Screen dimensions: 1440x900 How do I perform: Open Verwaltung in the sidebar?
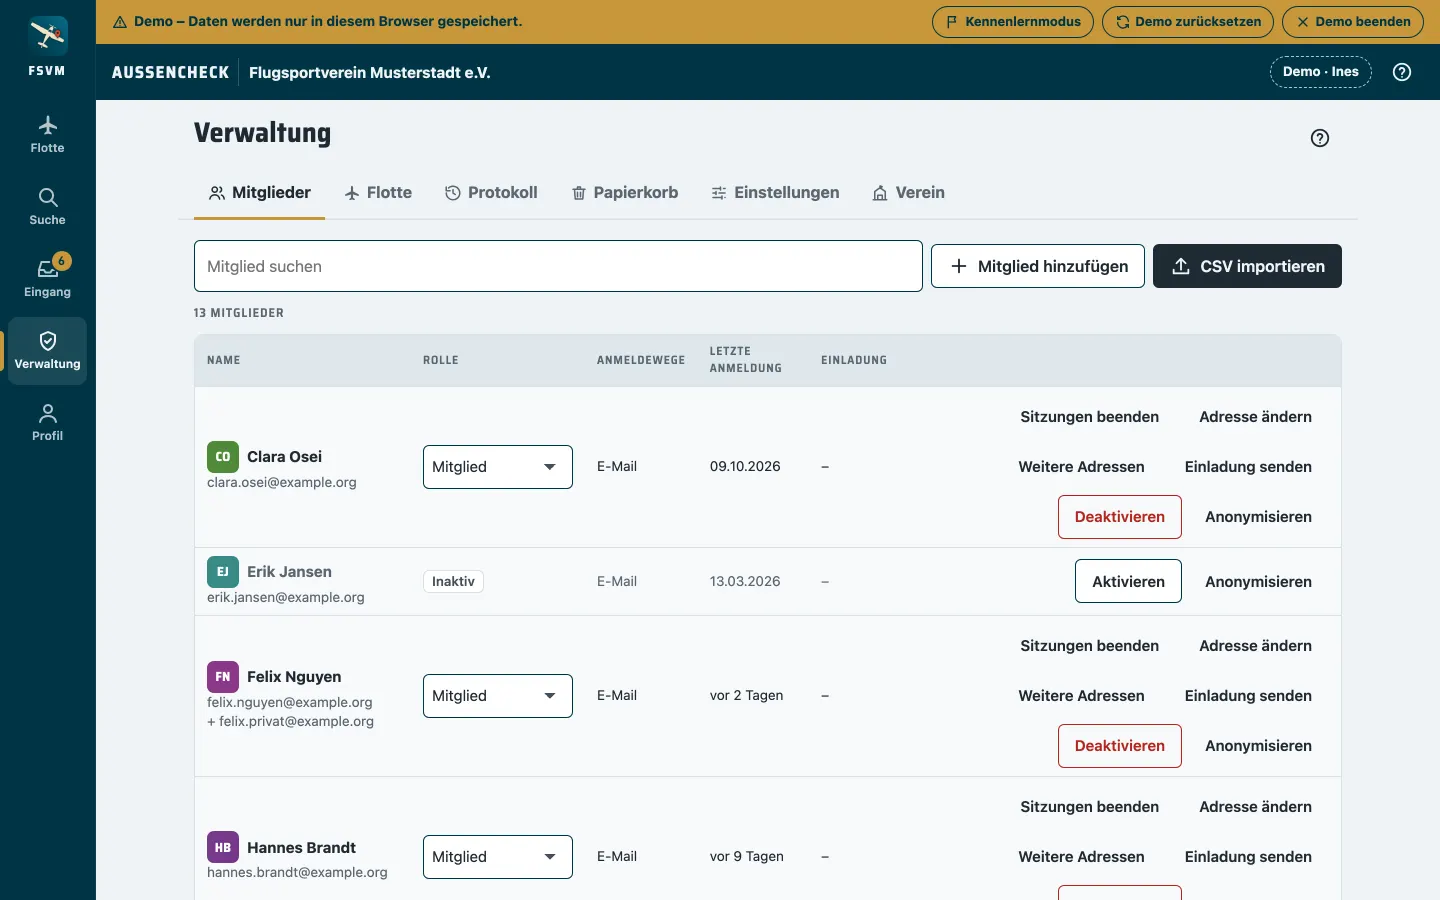click(x=47, y=351)
